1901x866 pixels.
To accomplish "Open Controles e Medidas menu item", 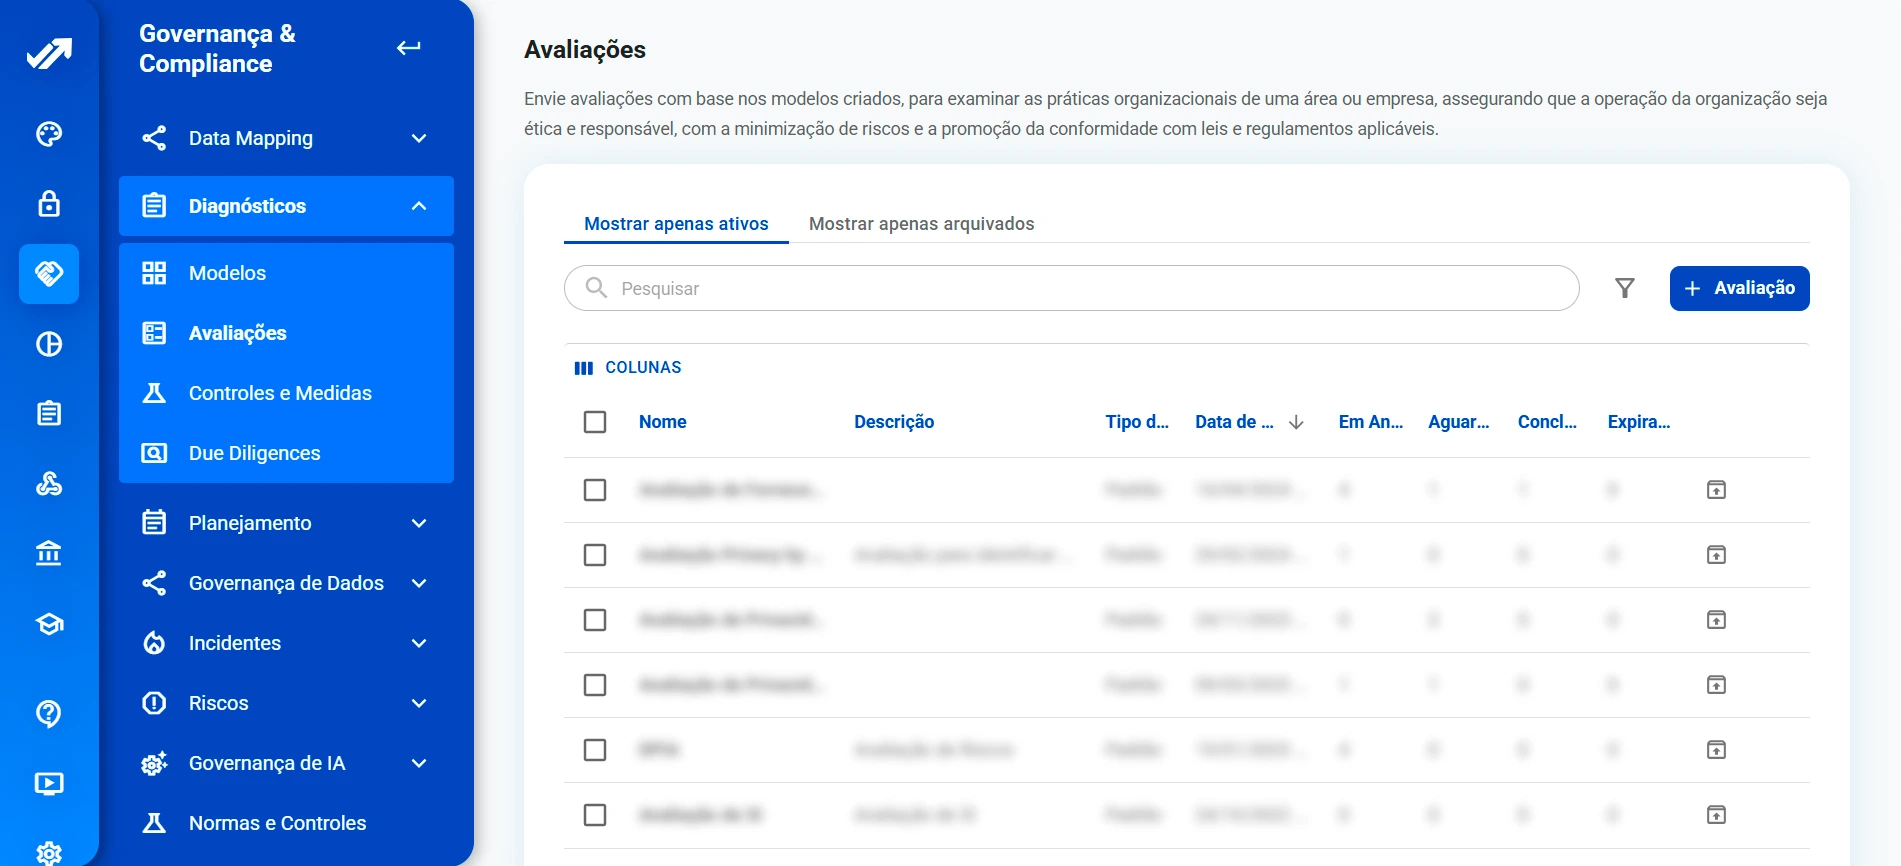I will tap(280, 393).
